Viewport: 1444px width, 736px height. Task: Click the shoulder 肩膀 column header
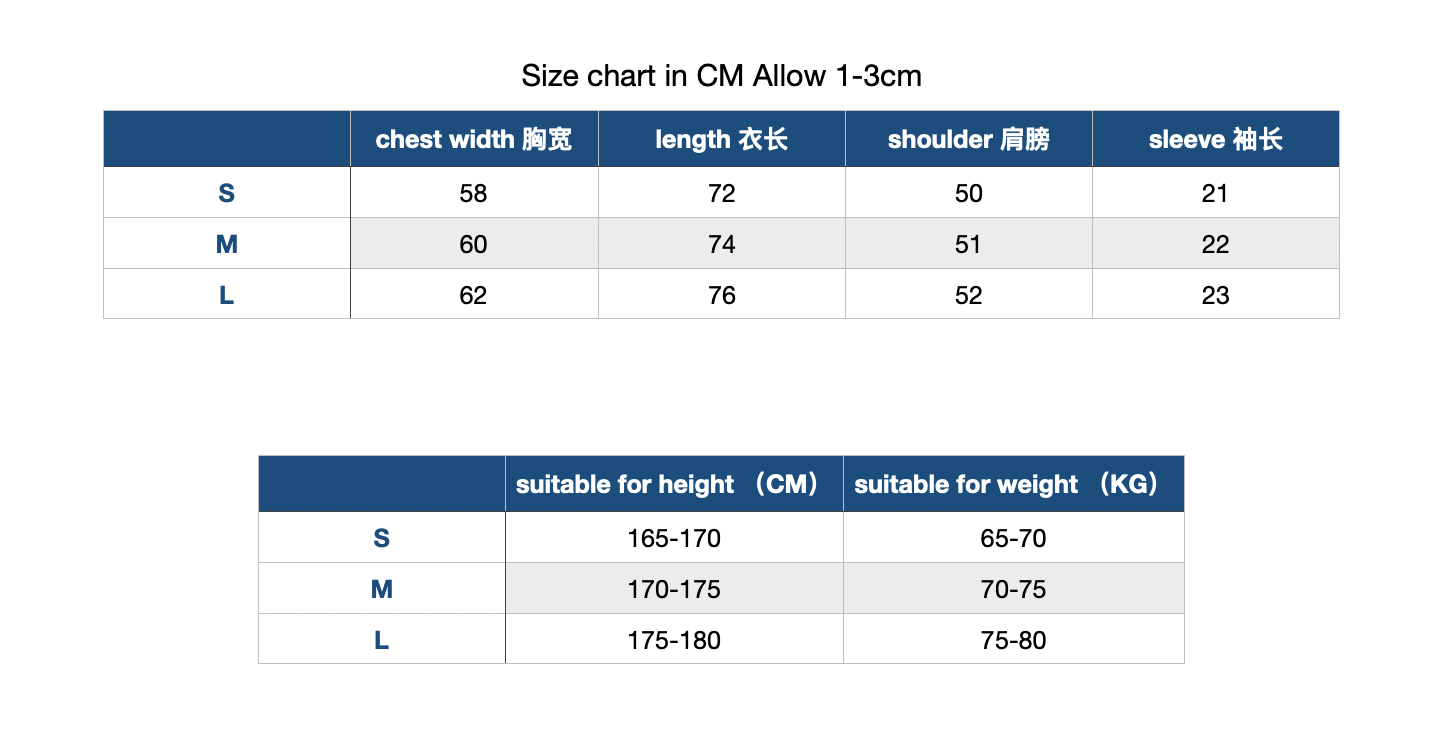point(969,139)
